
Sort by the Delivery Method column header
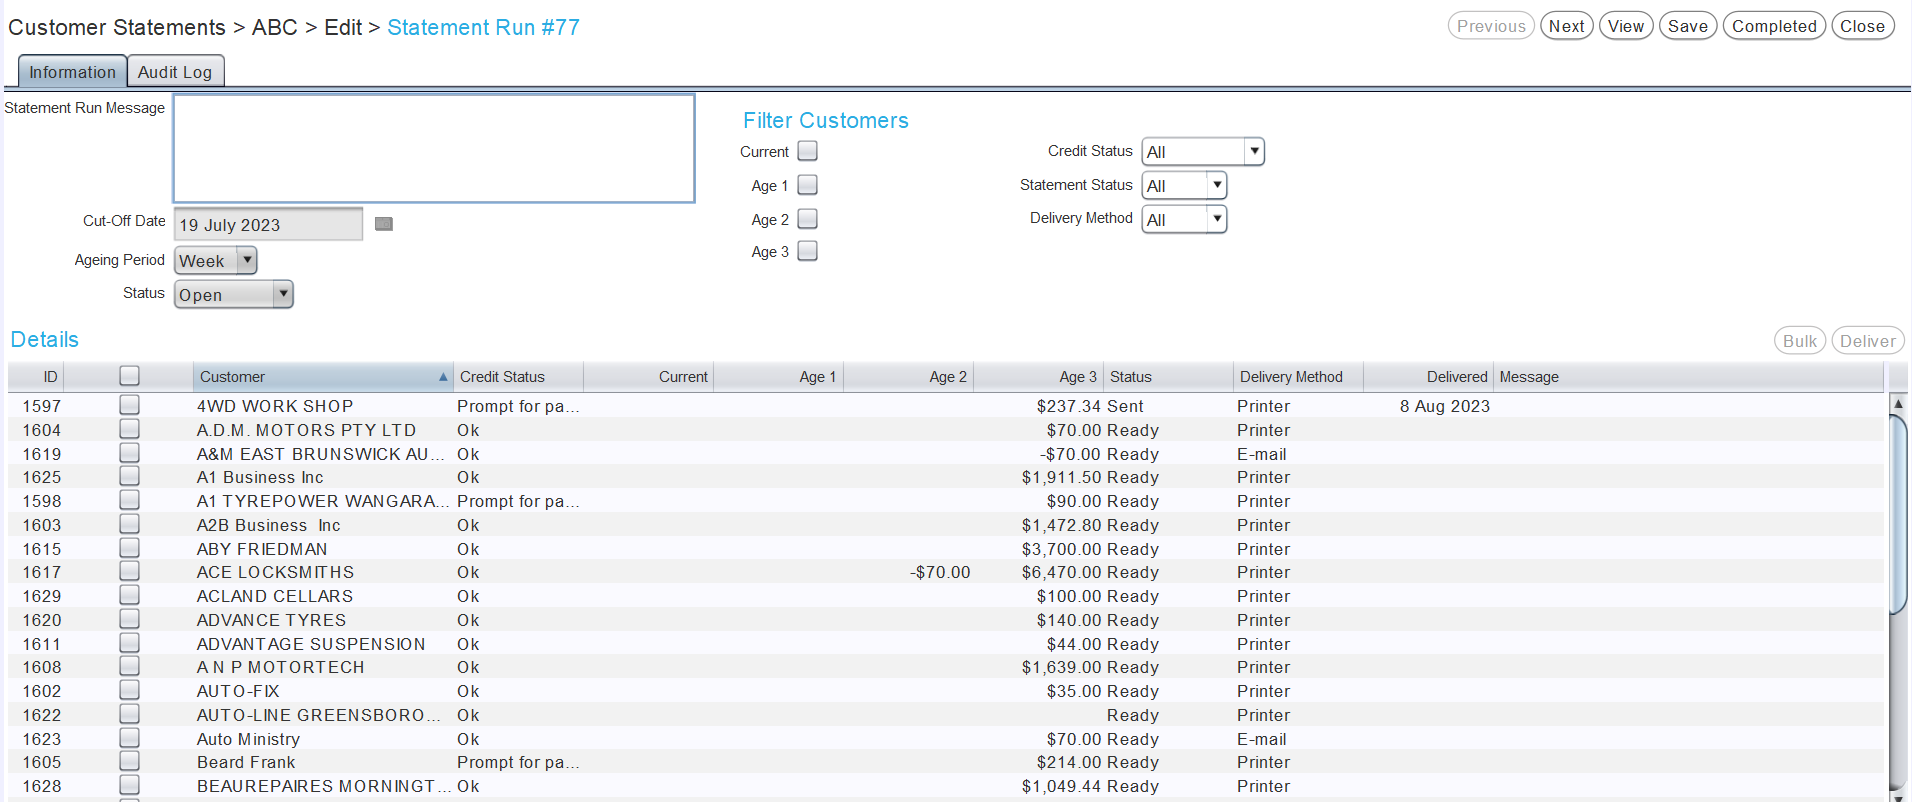pos(1298,377)
